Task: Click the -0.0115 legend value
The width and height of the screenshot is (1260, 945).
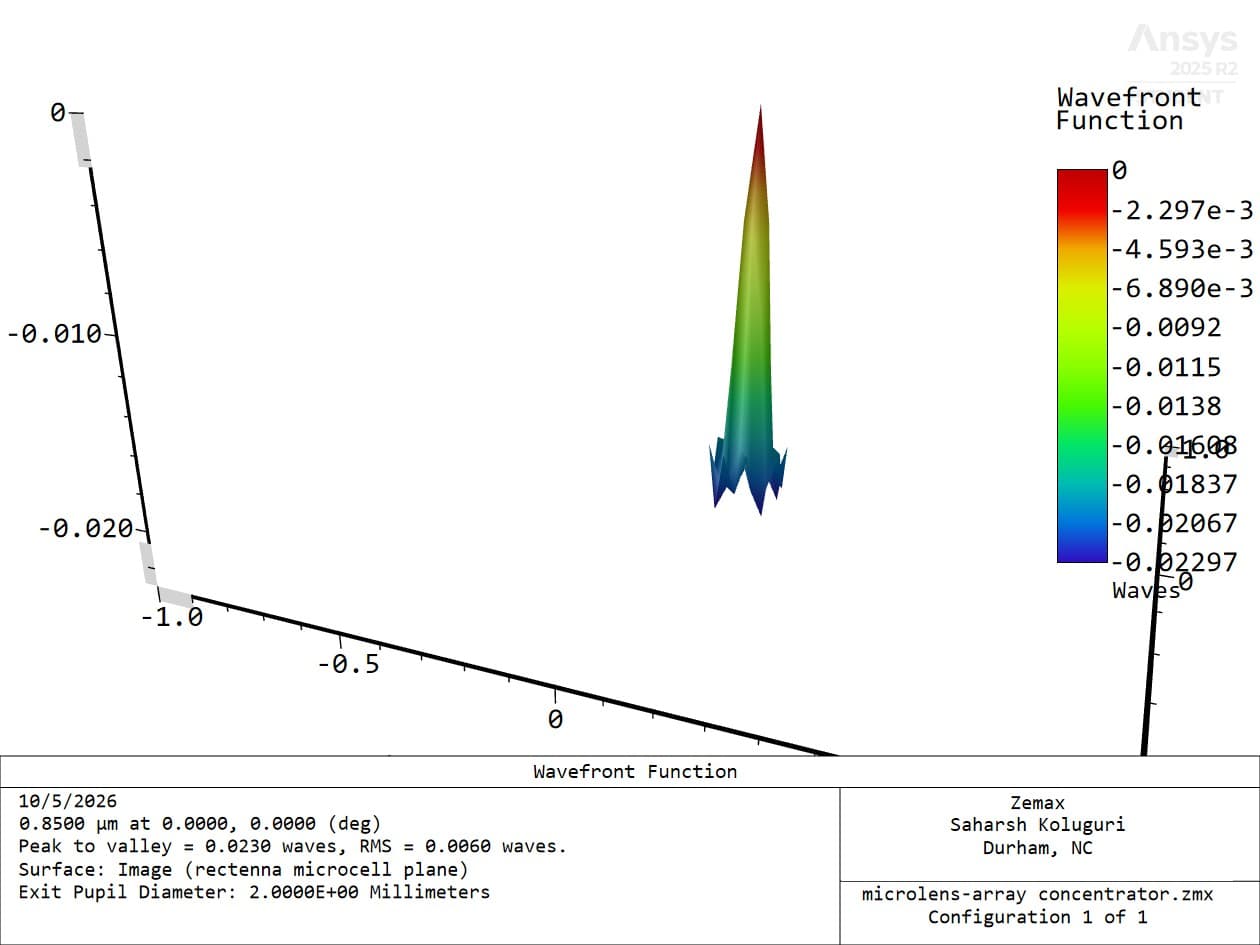Action: point(1167,367)
